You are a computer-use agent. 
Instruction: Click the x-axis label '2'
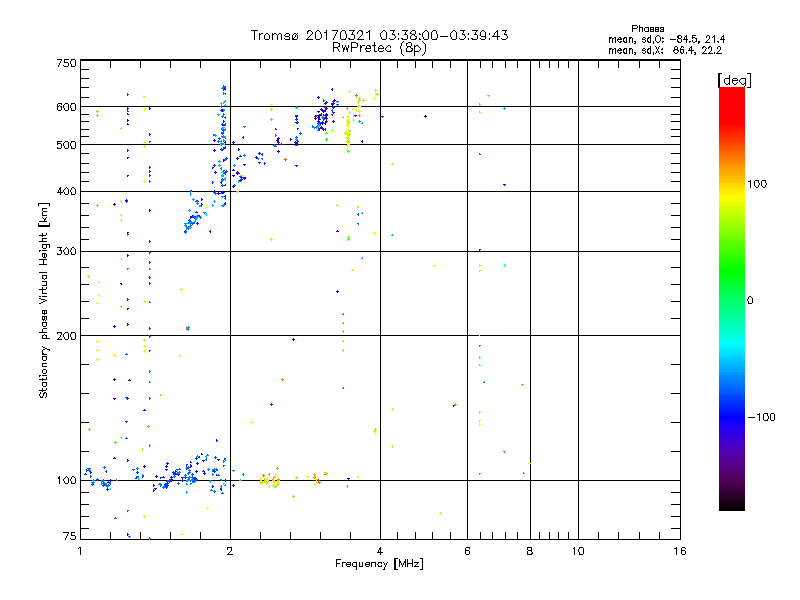pyautogui.click(x=230, y=551)
